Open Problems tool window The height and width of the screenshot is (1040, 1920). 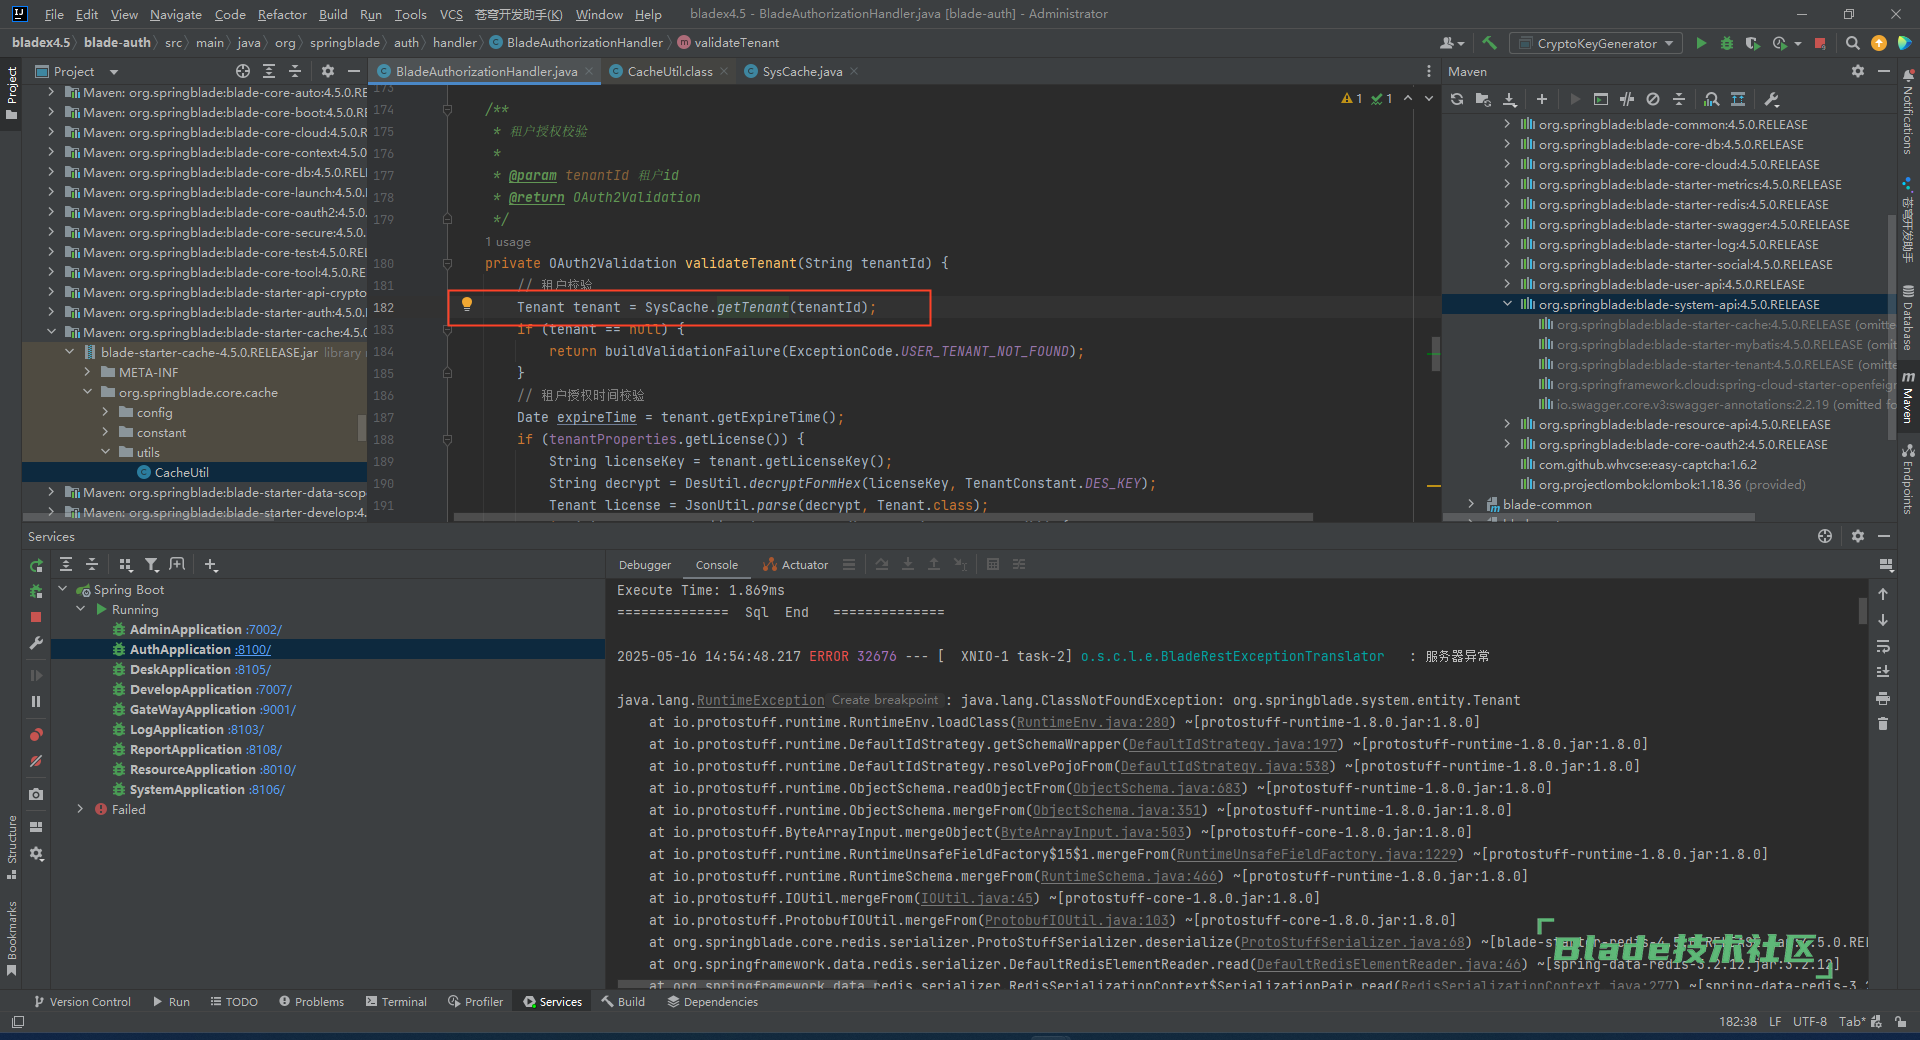(x=311, y=1001)
